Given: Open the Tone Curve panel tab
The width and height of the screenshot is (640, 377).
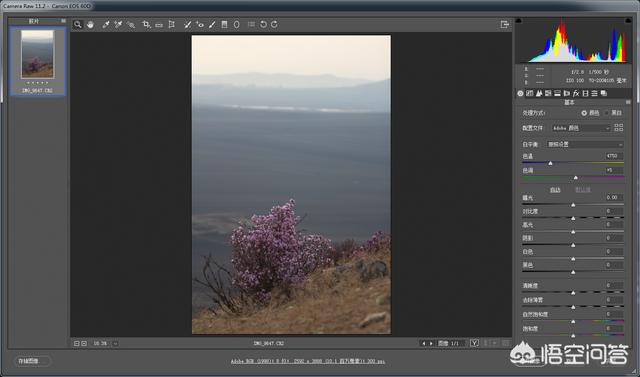Looking at the screenshot, I should (530, 93).
